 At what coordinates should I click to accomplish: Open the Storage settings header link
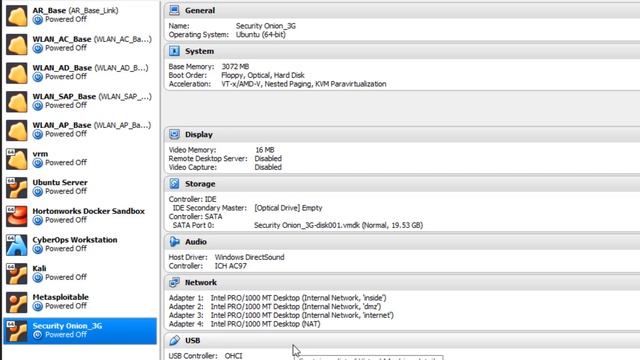[x=200, y=184]
